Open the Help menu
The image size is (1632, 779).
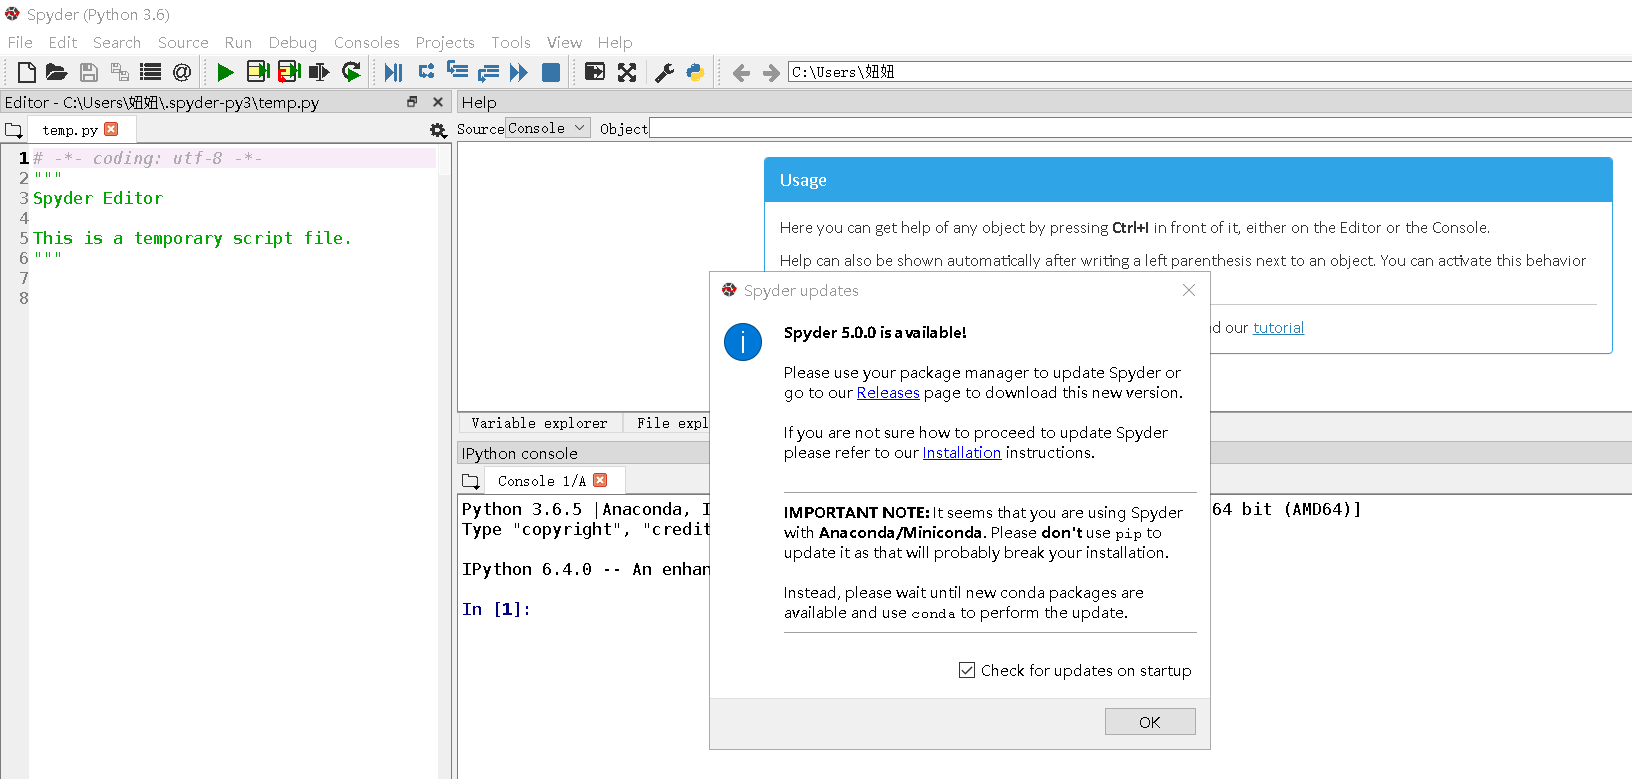click(615, 42)
